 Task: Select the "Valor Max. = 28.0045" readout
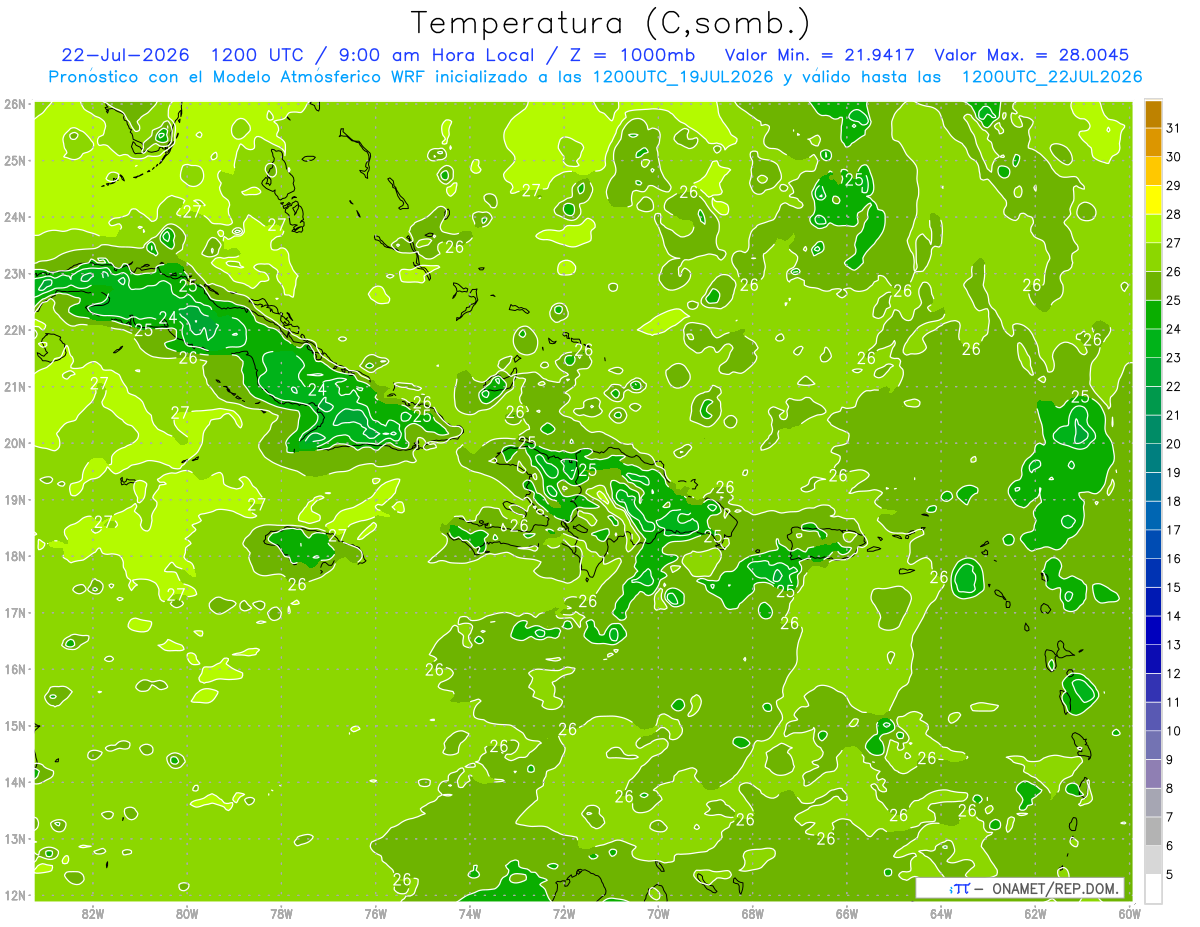1032,55
